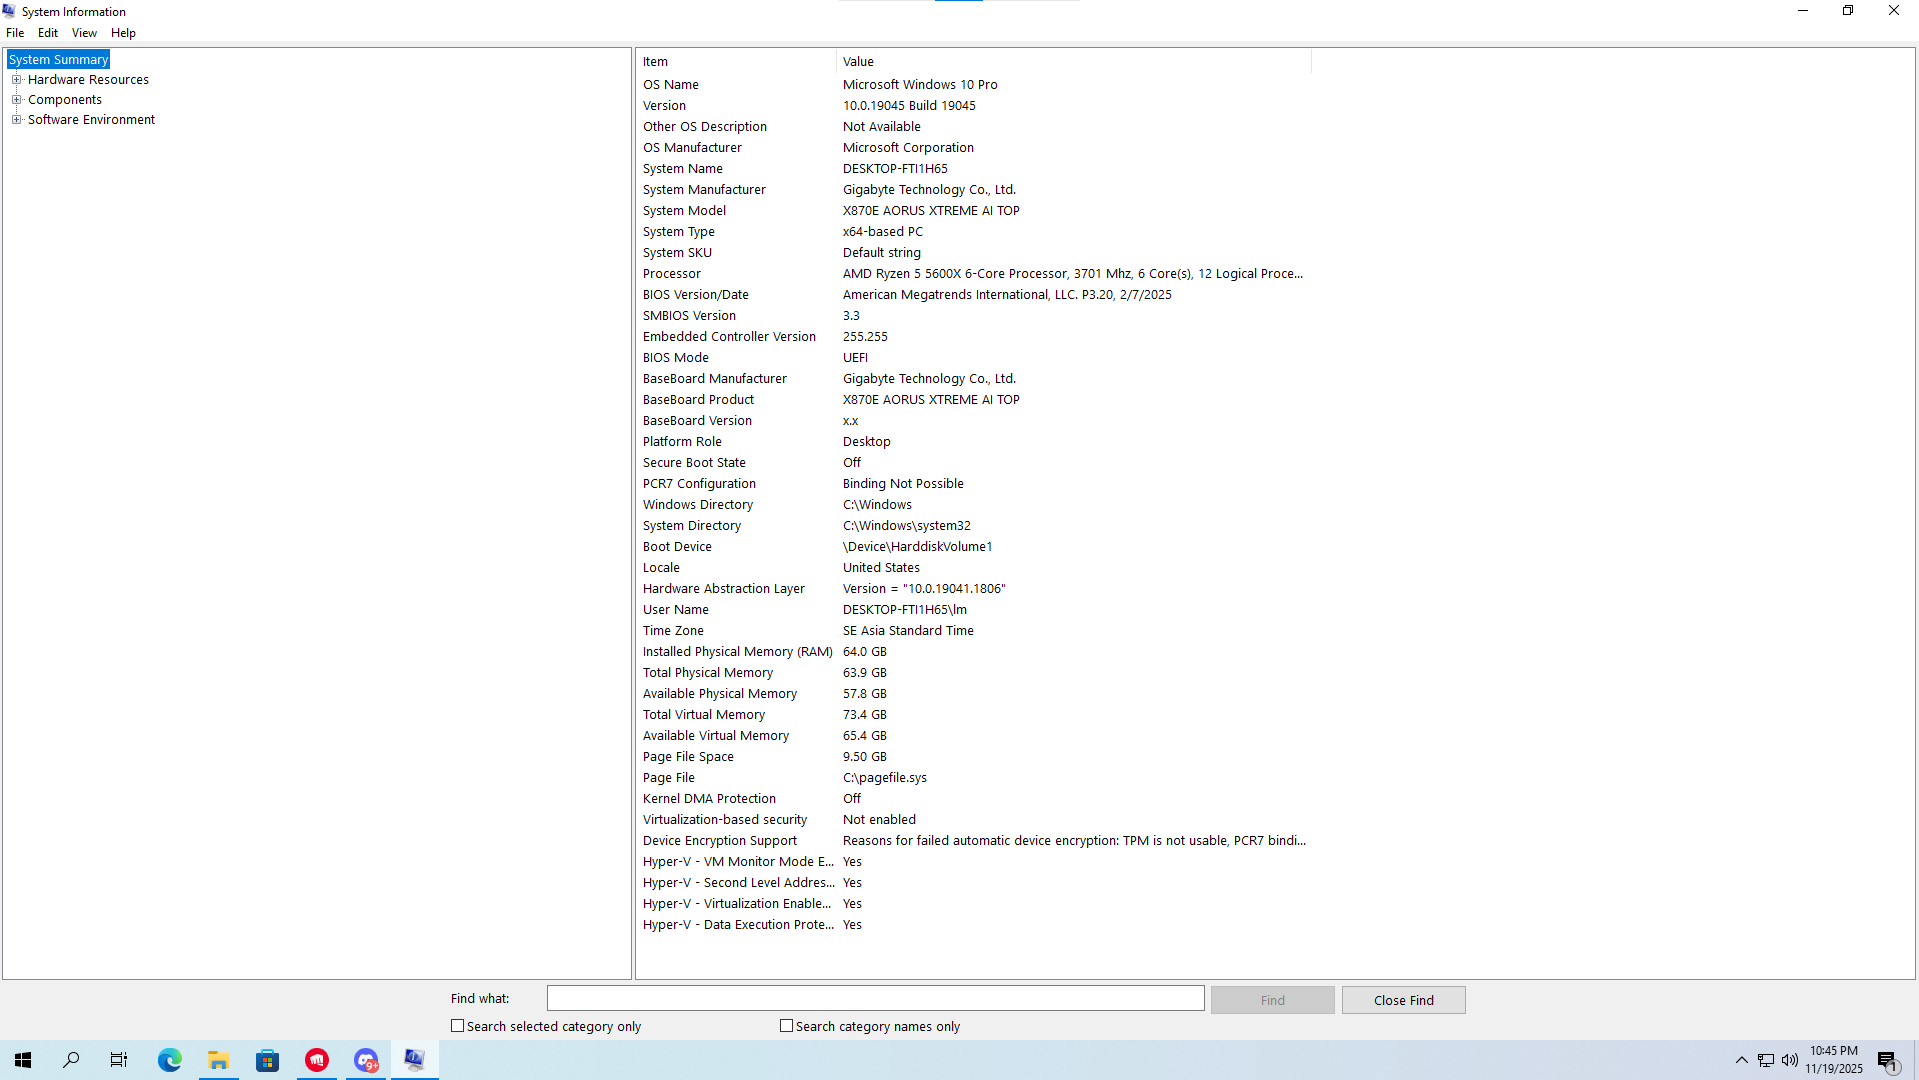
Task: Select System Summary in the tree
Action: [58, 60]
